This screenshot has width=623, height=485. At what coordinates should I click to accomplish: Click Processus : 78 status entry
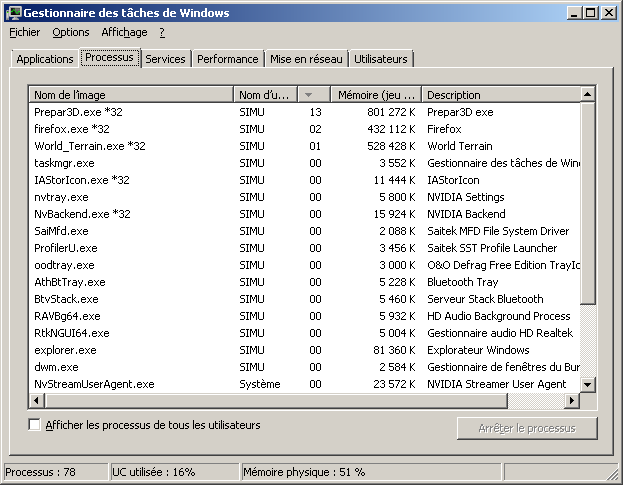tap(56, 472)
